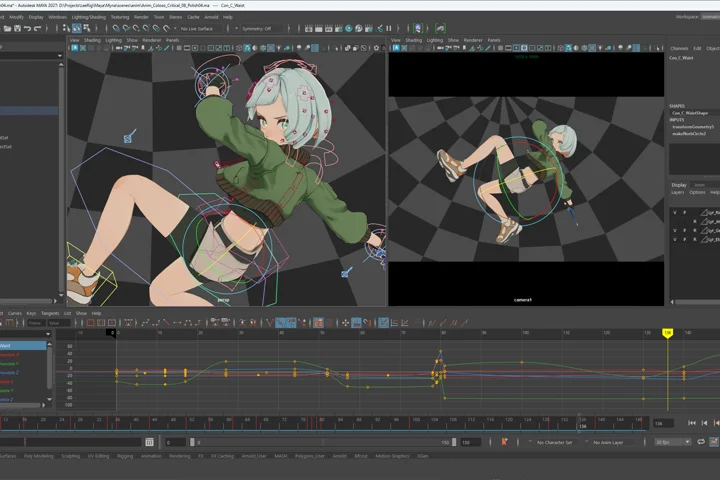
Task: Toggle visibility V of the first display layer
Action: (675, 213)
